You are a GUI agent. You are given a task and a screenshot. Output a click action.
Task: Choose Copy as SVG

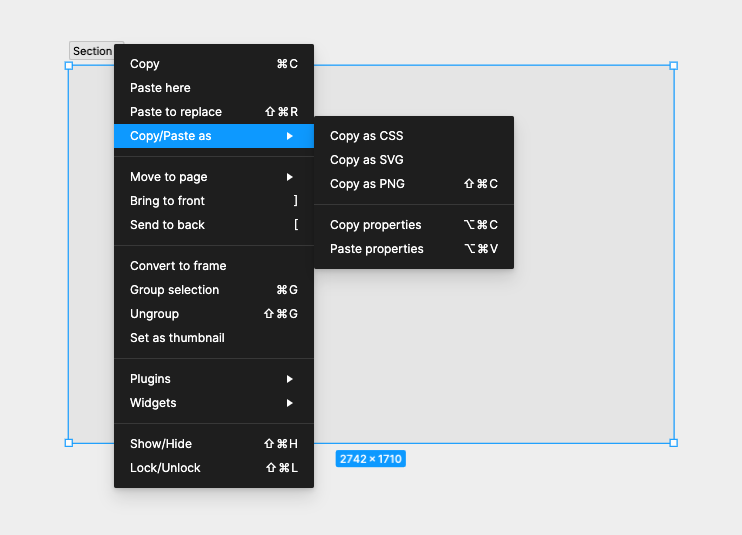pos(414,160)
